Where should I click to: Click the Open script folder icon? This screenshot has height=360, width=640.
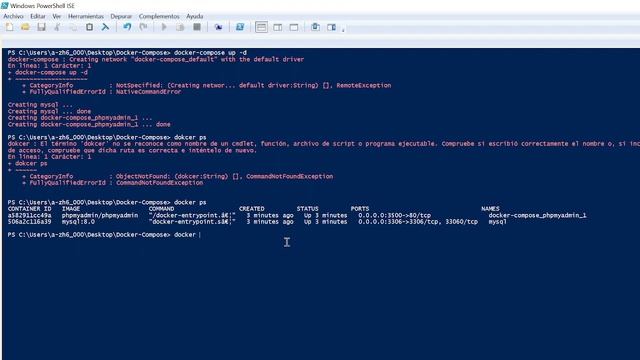tap(25, 27)
